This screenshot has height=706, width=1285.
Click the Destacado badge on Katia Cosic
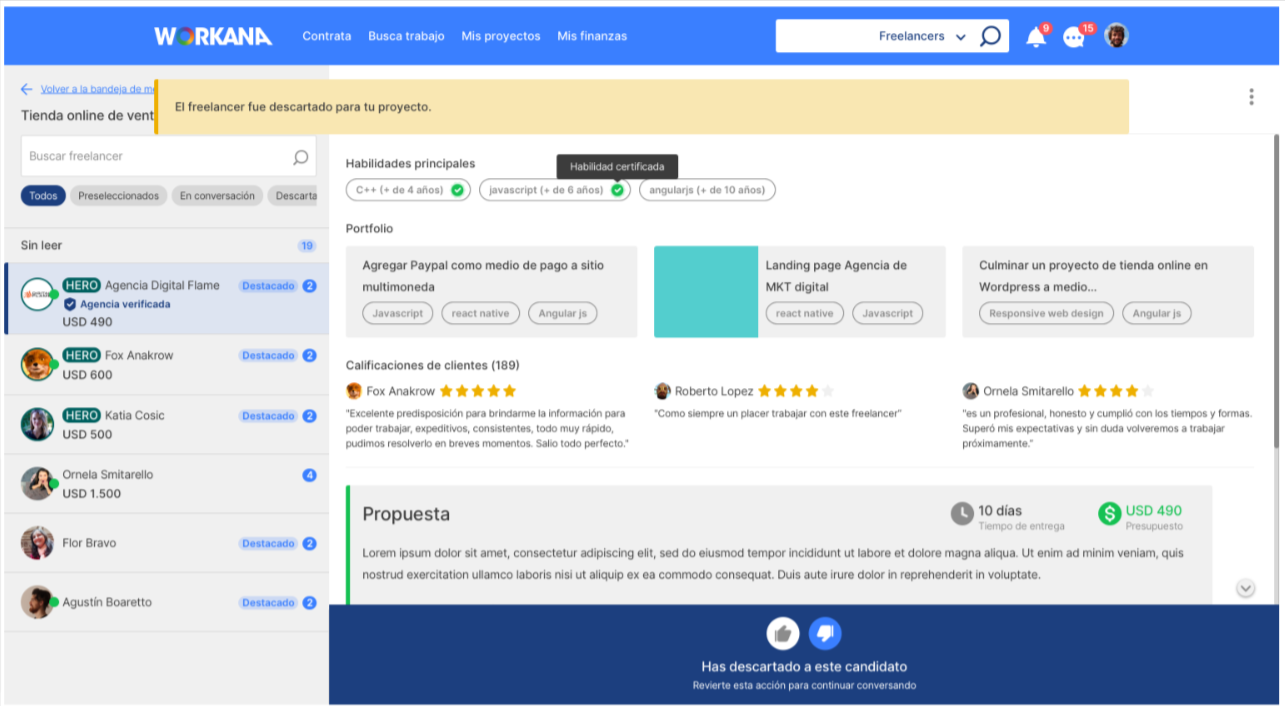[268, 416]
